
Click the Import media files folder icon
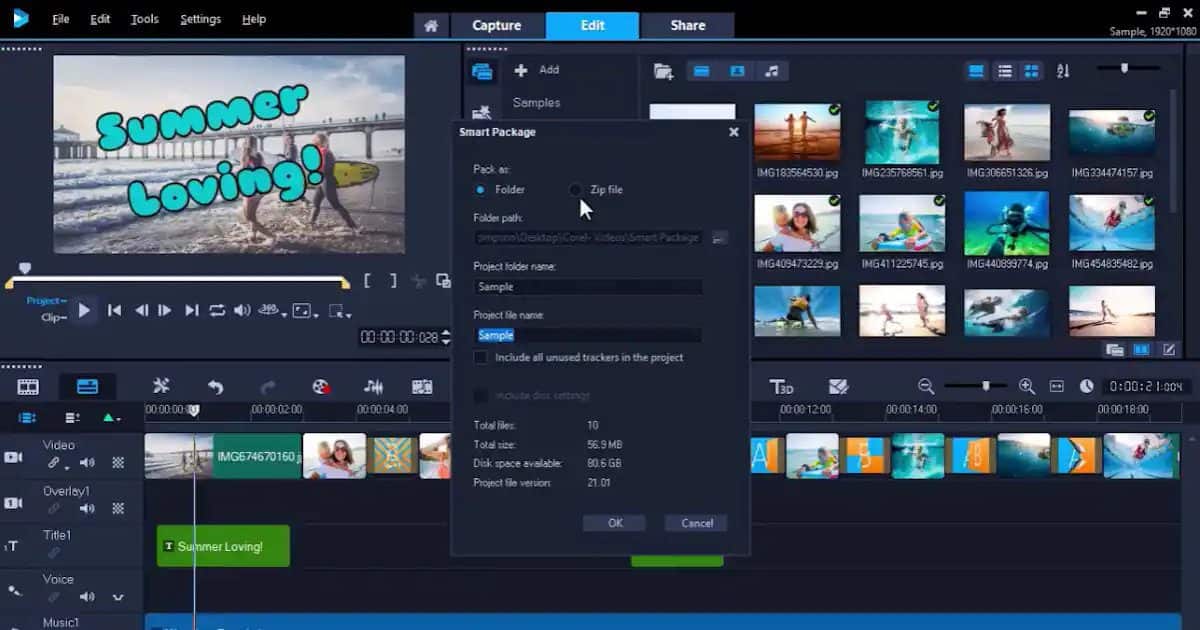[x=662, y=71]
